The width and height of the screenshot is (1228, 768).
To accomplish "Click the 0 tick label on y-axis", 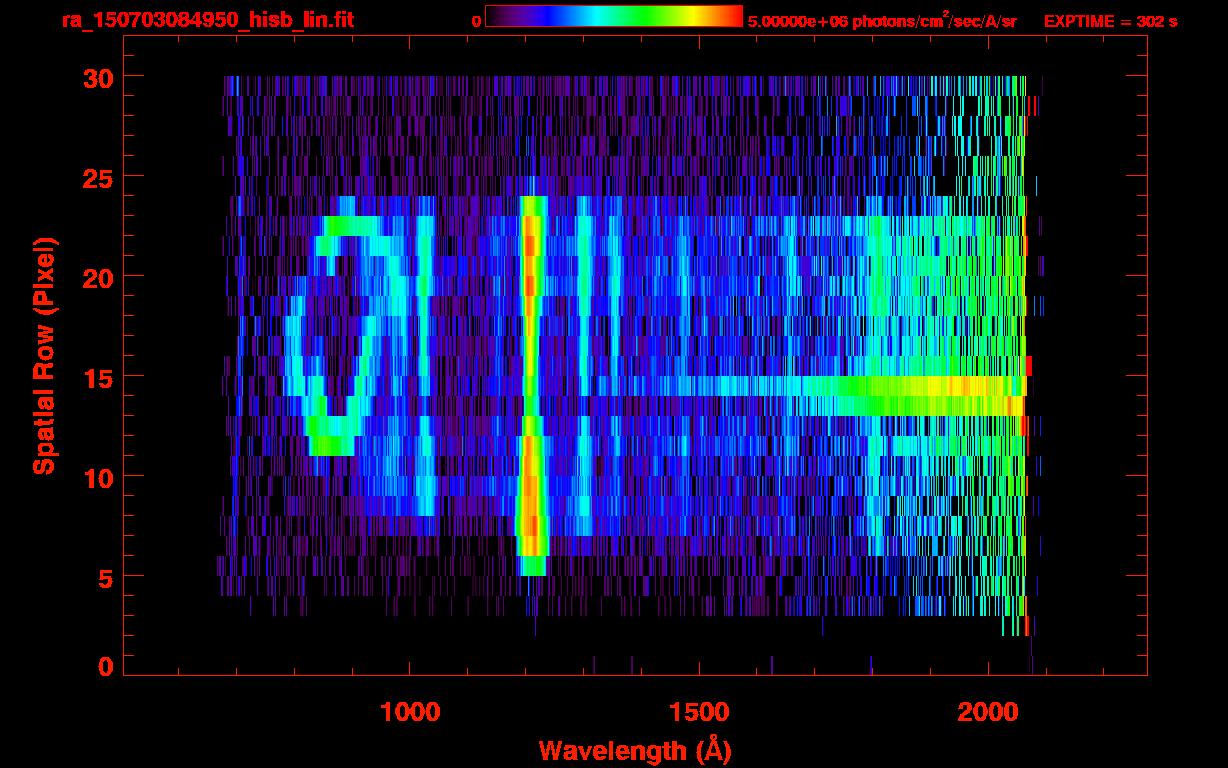I will pyautogui.click(x=104, y=666).
